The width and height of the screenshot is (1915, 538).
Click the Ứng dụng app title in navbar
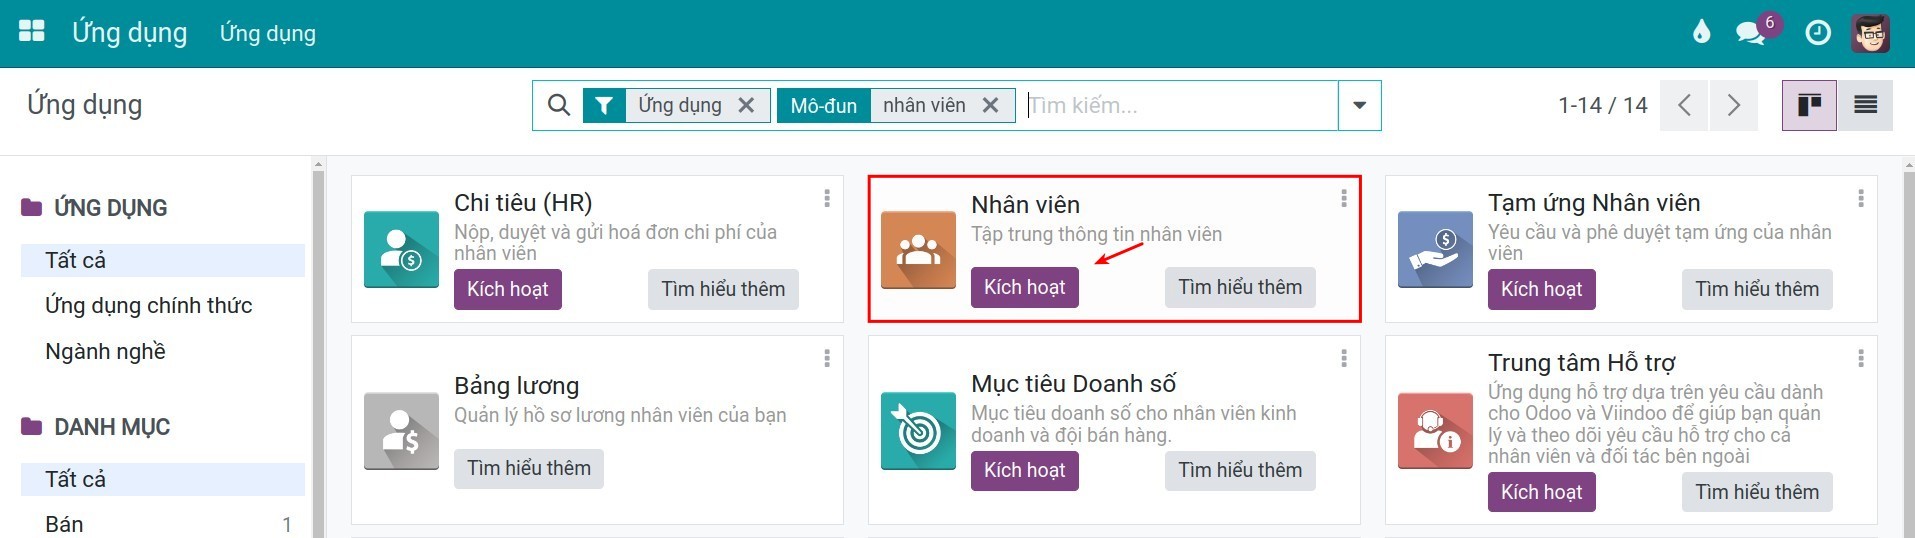(x=129, y=32)
